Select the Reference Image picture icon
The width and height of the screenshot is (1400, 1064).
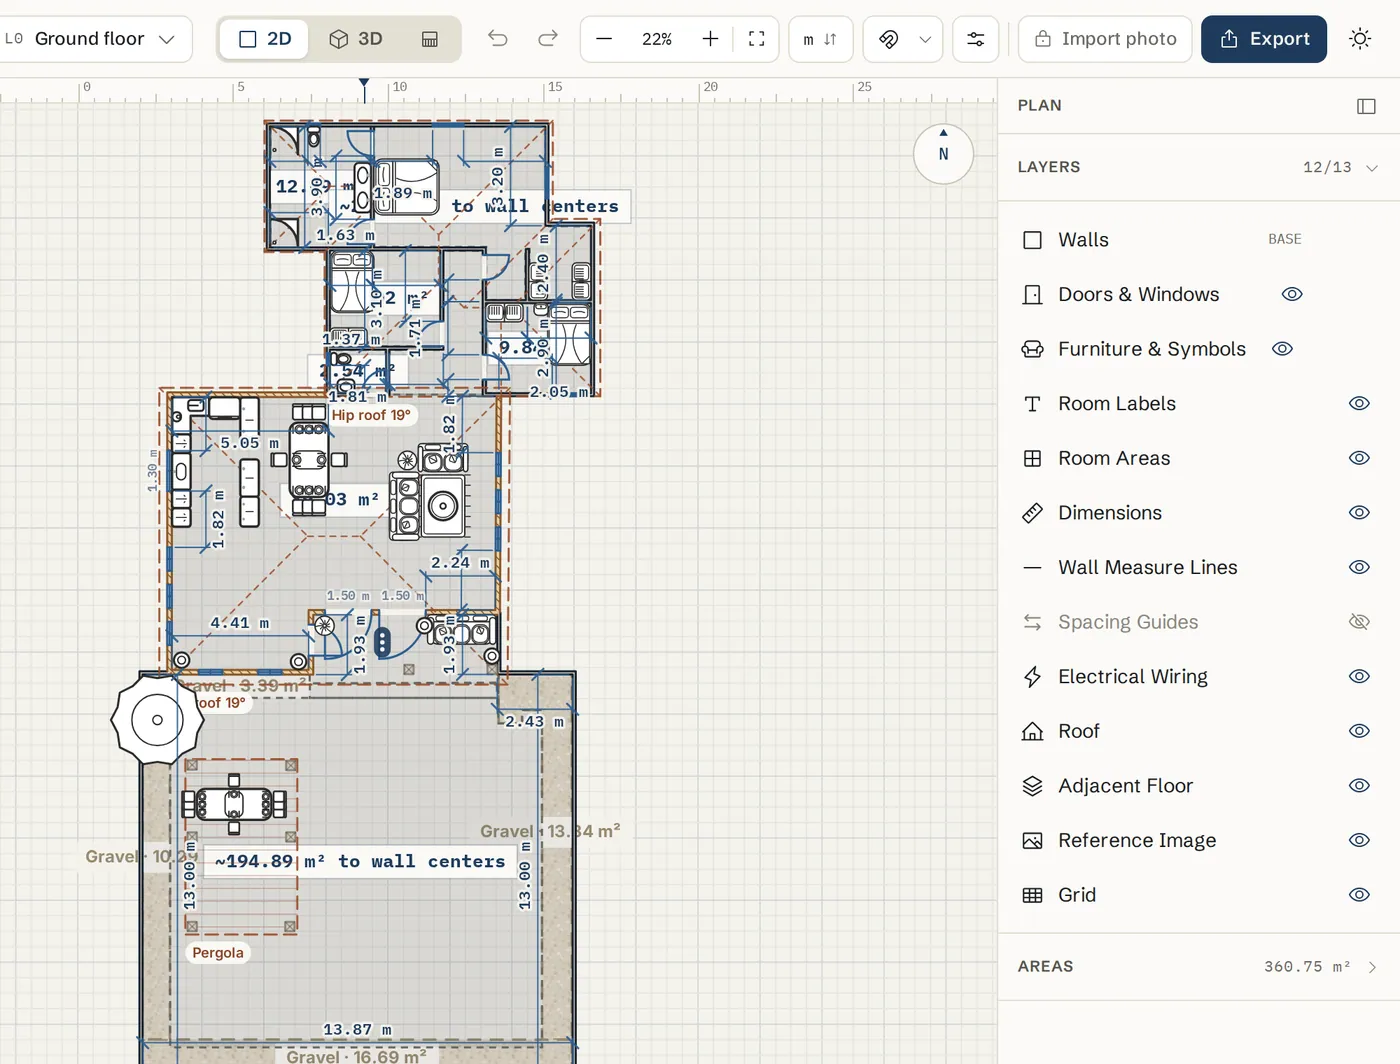(x=1033, y=841)
